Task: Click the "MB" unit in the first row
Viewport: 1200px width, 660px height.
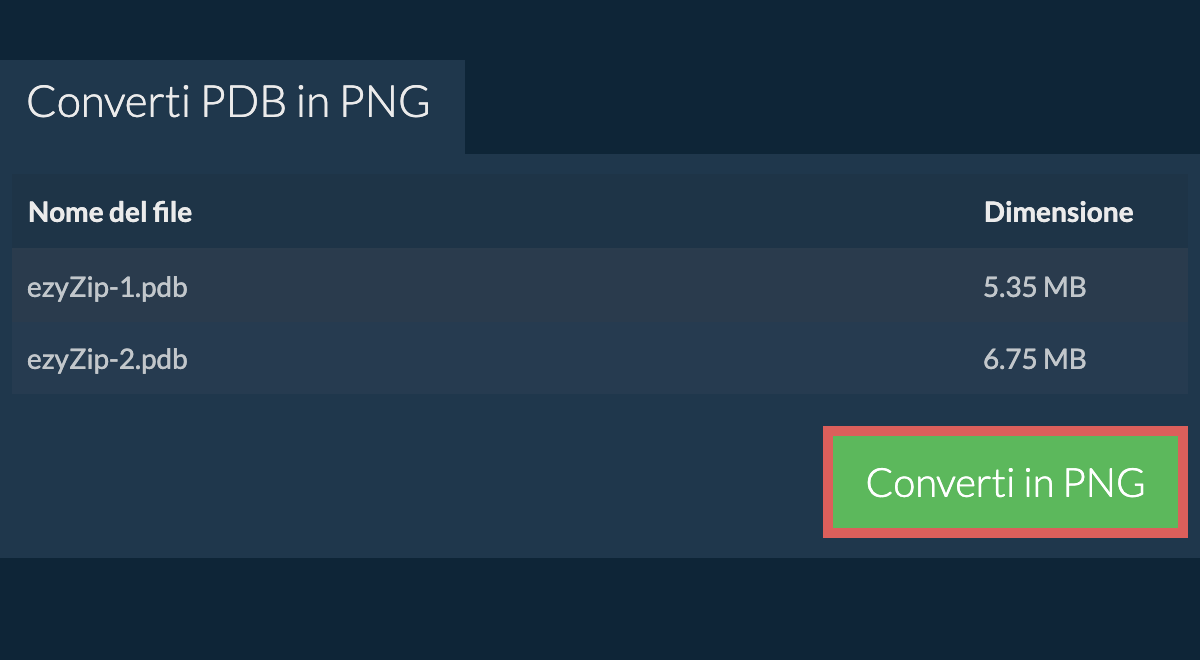Action: [x=1065, y=288]
